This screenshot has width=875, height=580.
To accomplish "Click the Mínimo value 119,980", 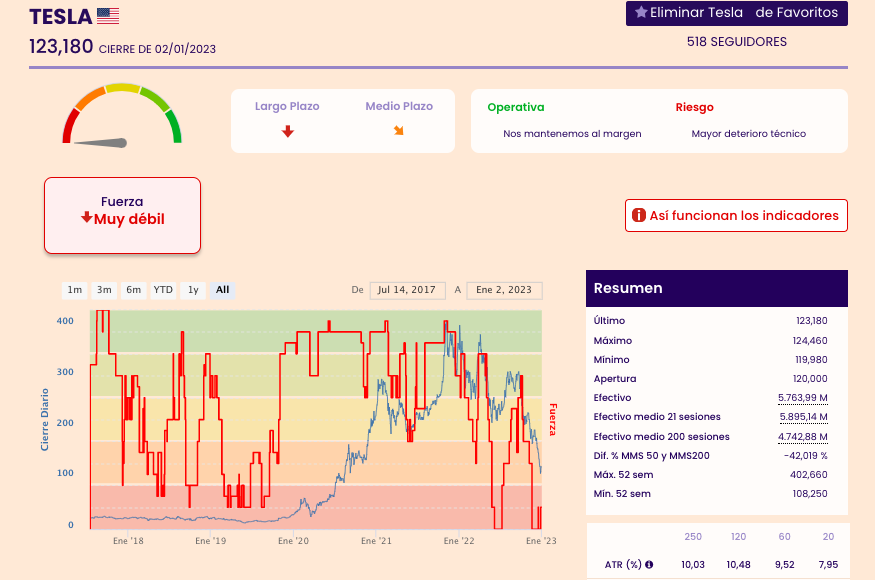I will coord(811,360).
